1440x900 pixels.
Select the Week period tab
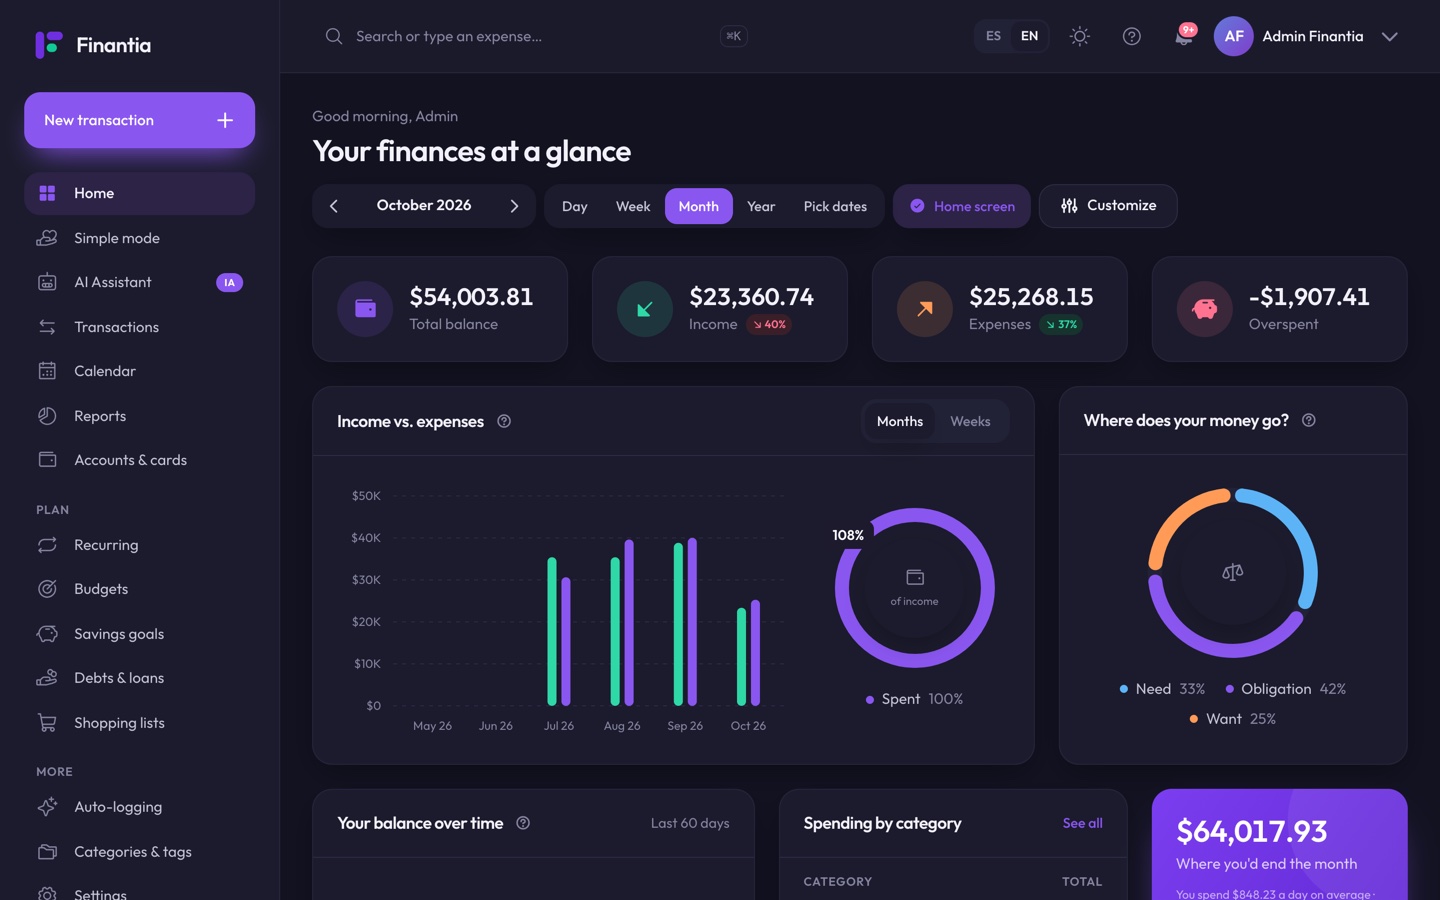[x=633, y=206]
